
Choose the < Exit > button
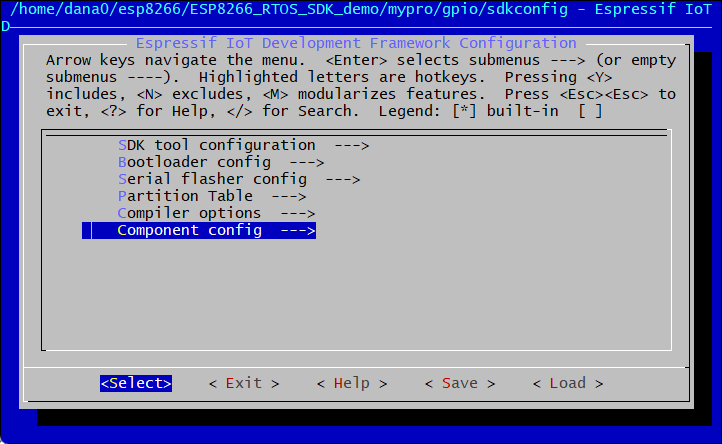(244, 383)
